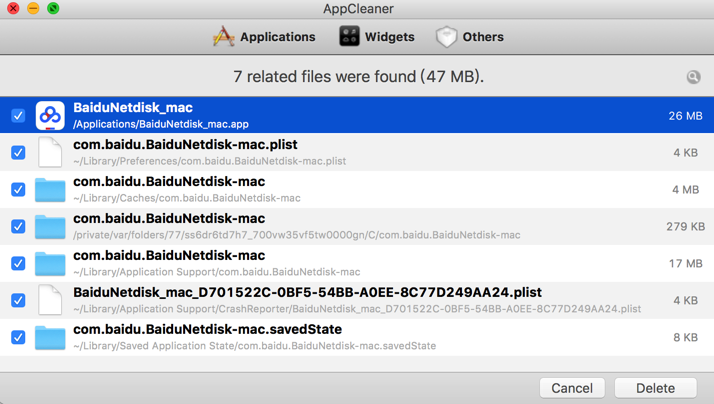Click the Widgets tab icon

[x=349, y=37]
